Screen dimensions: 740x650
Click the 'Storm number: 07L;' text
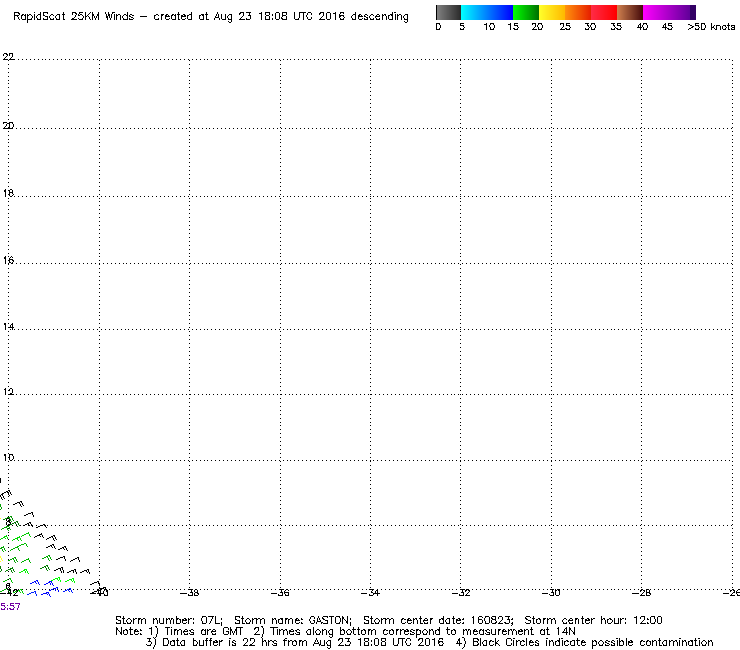click(x=169, y=620)
